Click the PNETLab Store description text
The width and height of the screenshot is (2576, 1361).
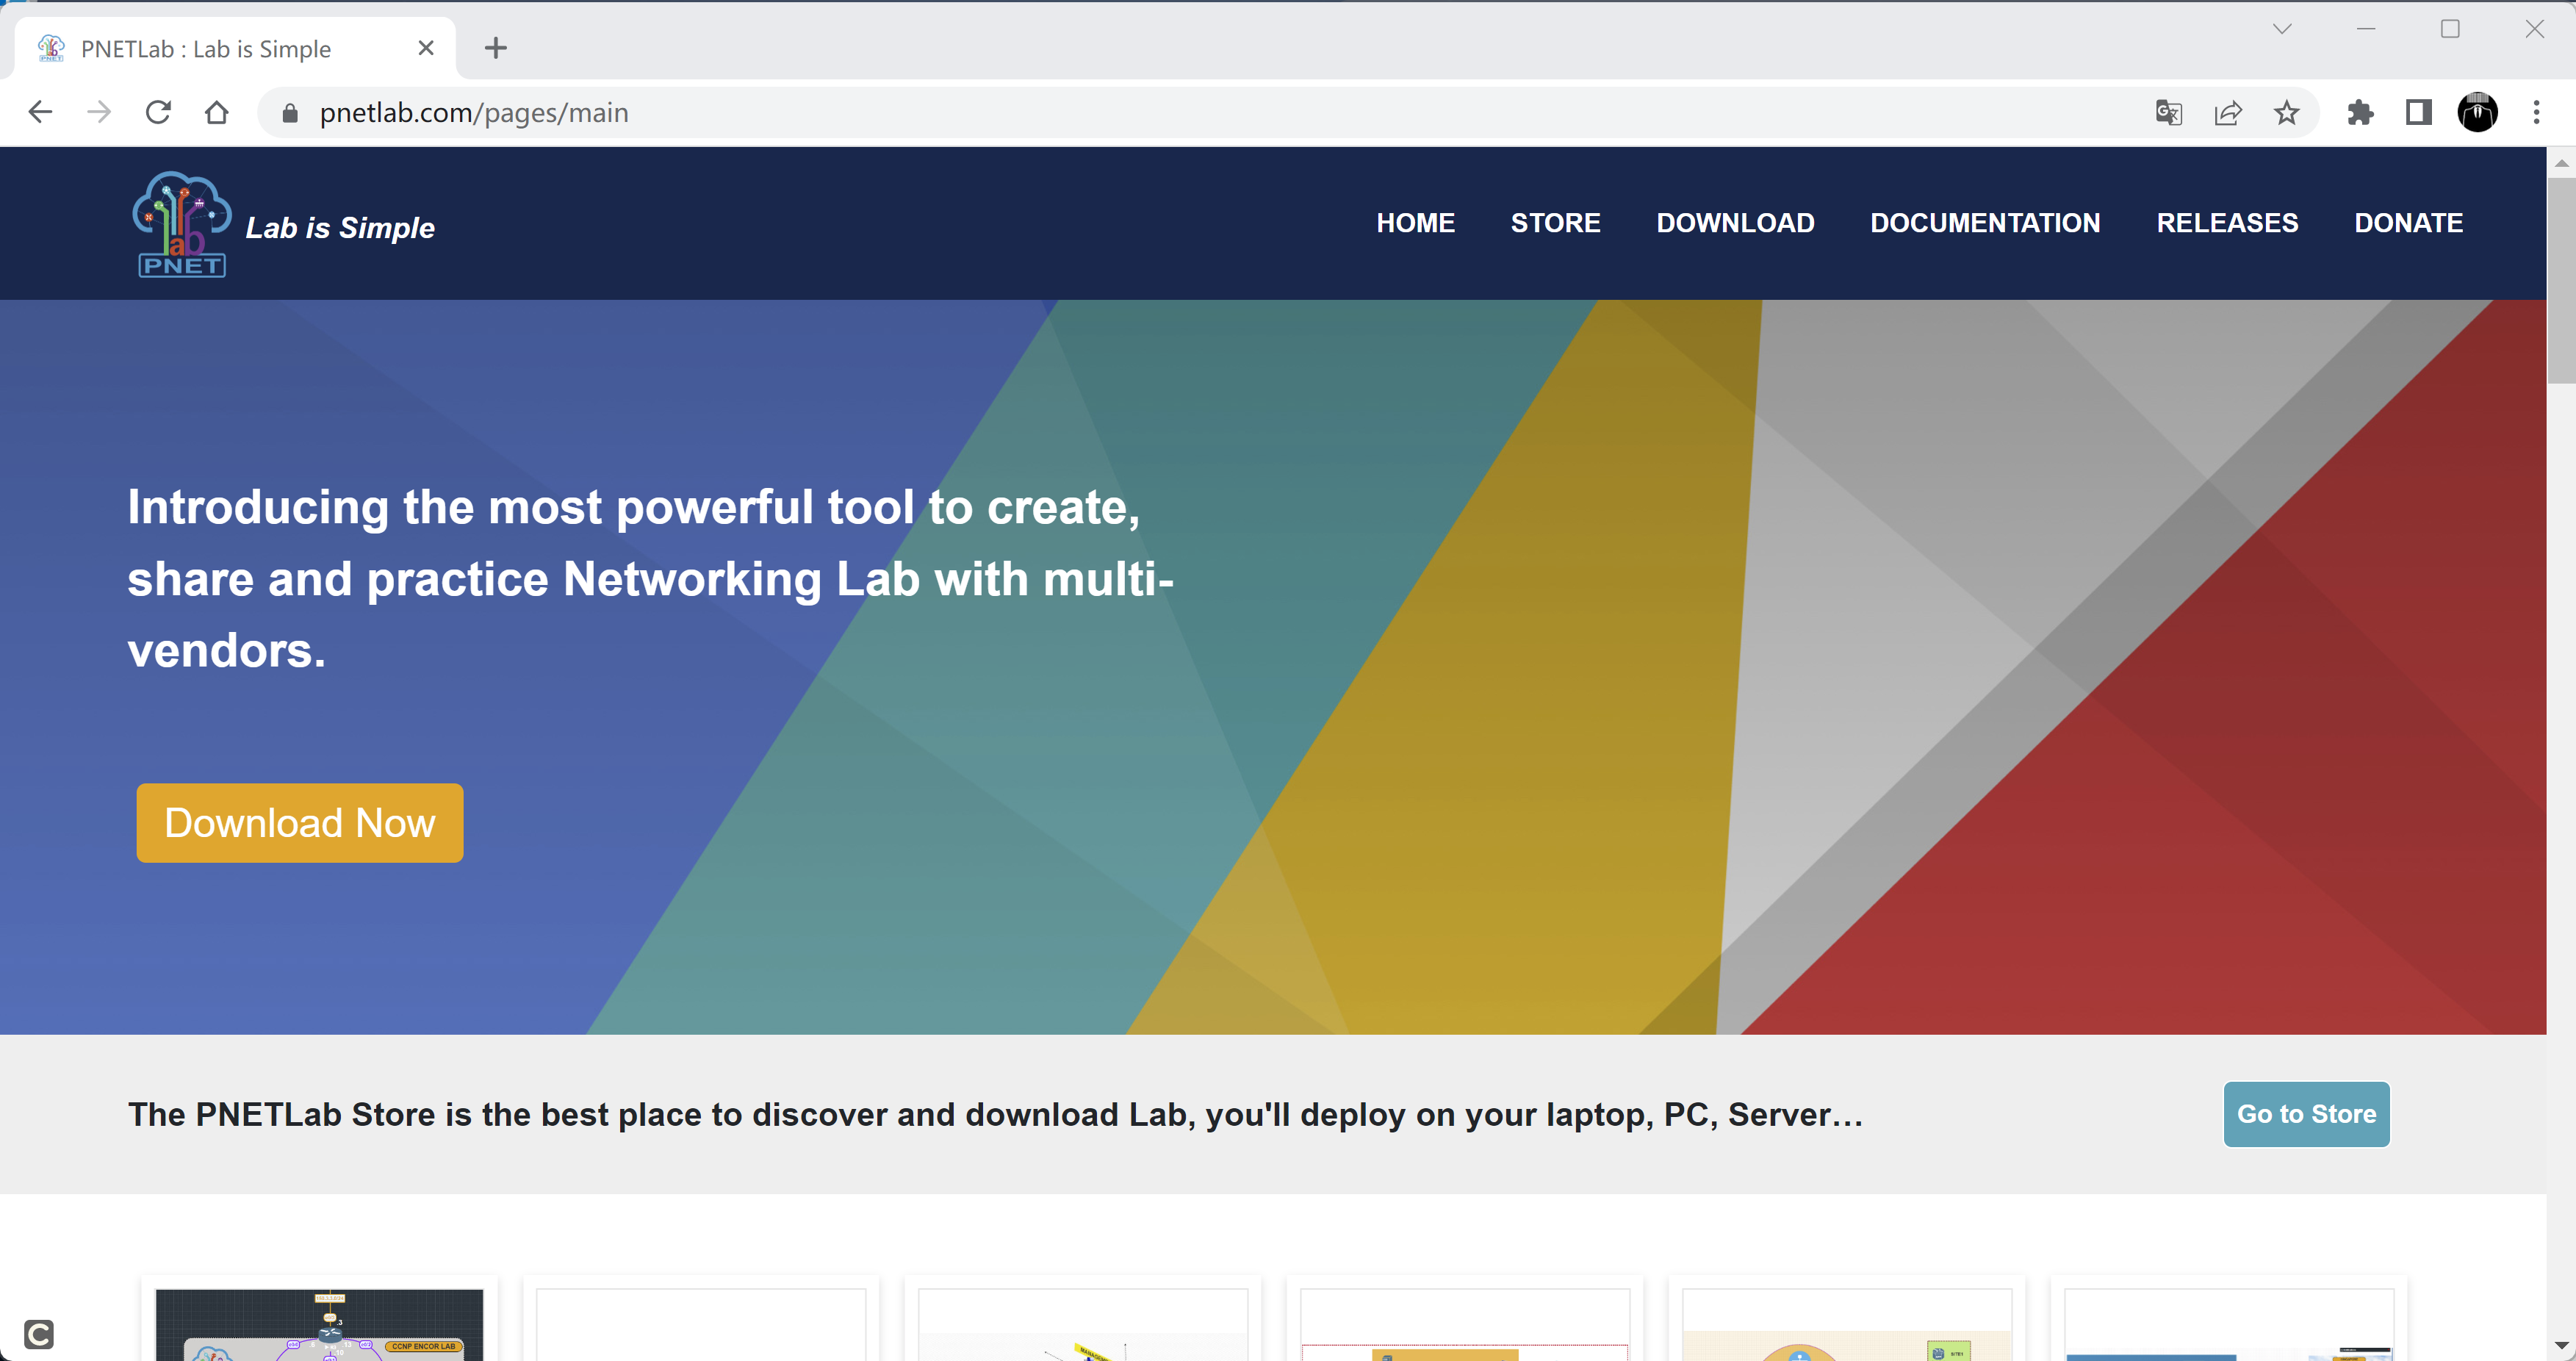coord(995,1114)
